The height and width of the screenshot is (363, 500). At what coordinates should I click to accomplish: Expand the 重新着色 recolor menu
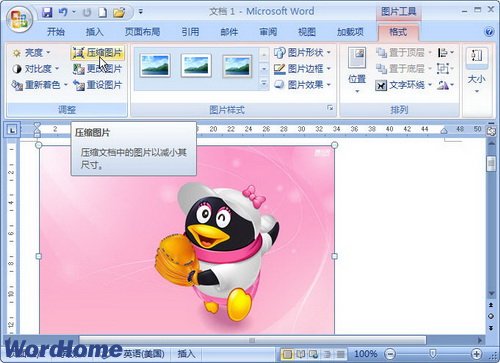pos(40,85)
